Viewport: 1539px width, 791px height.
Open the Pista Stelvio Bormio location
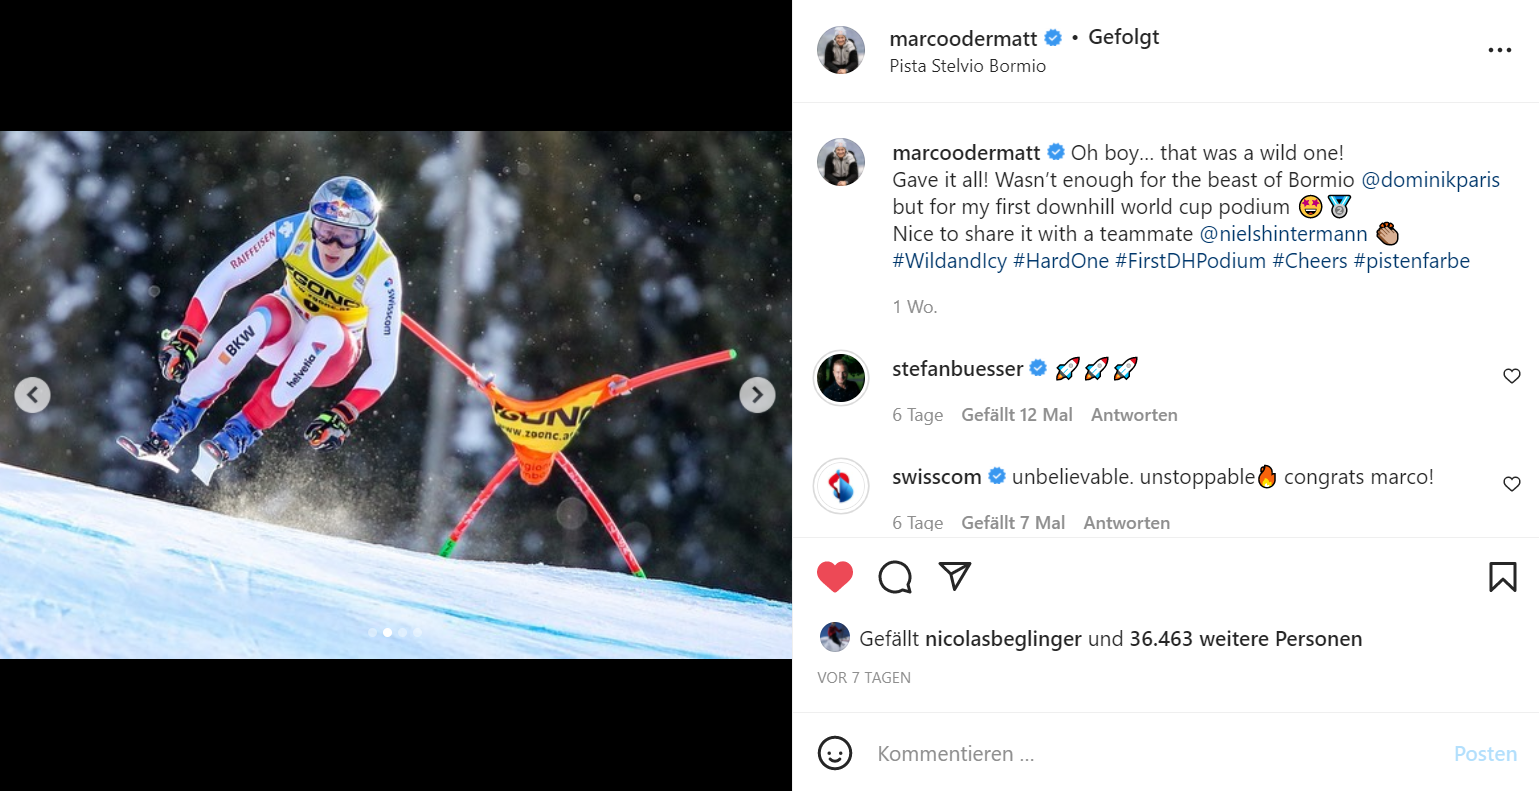[967, 66]
